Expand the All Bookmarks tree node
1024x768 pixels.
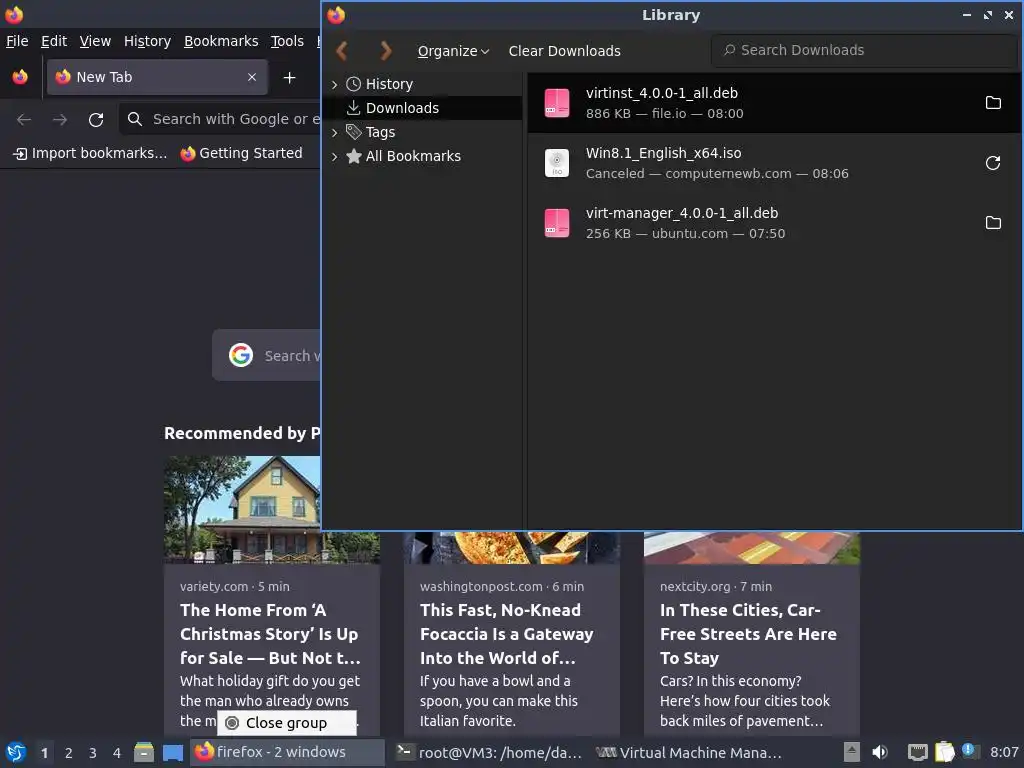334,156
